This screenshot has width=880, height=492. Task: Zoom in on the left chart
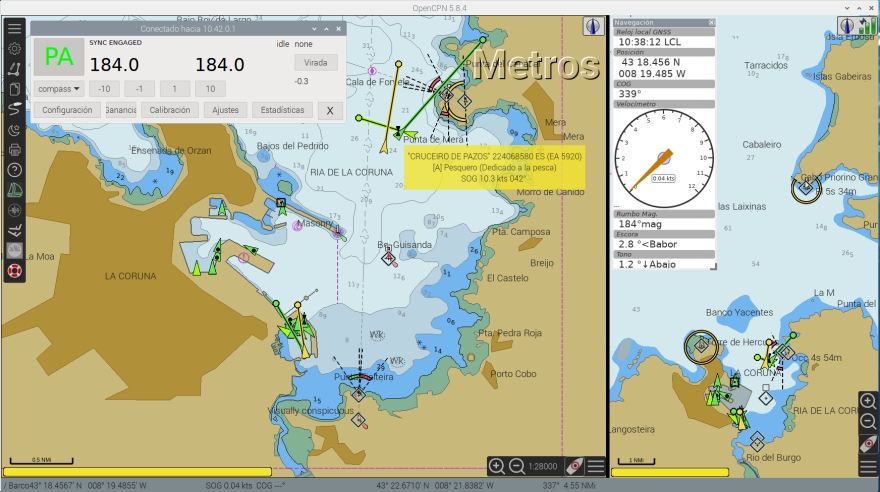tap(497, 466)
